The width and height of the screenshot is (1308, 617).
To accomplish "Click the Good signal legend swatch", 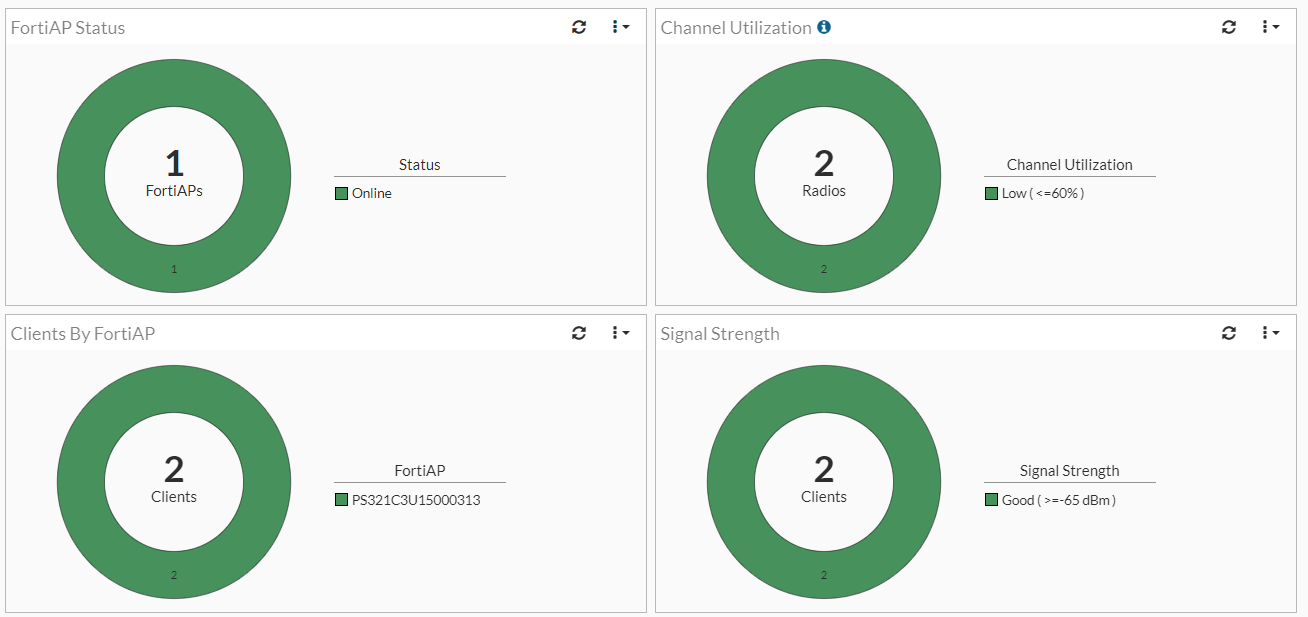I will coord(991,500).
